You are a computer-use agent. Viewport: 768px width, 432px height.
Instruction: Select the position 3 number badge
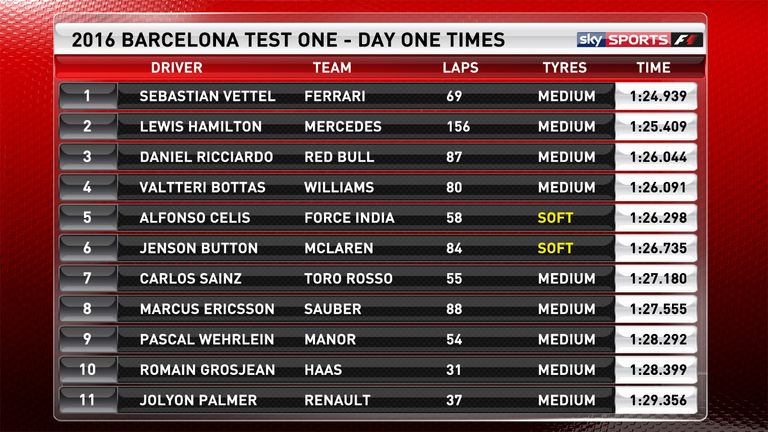tap(88, 157)
